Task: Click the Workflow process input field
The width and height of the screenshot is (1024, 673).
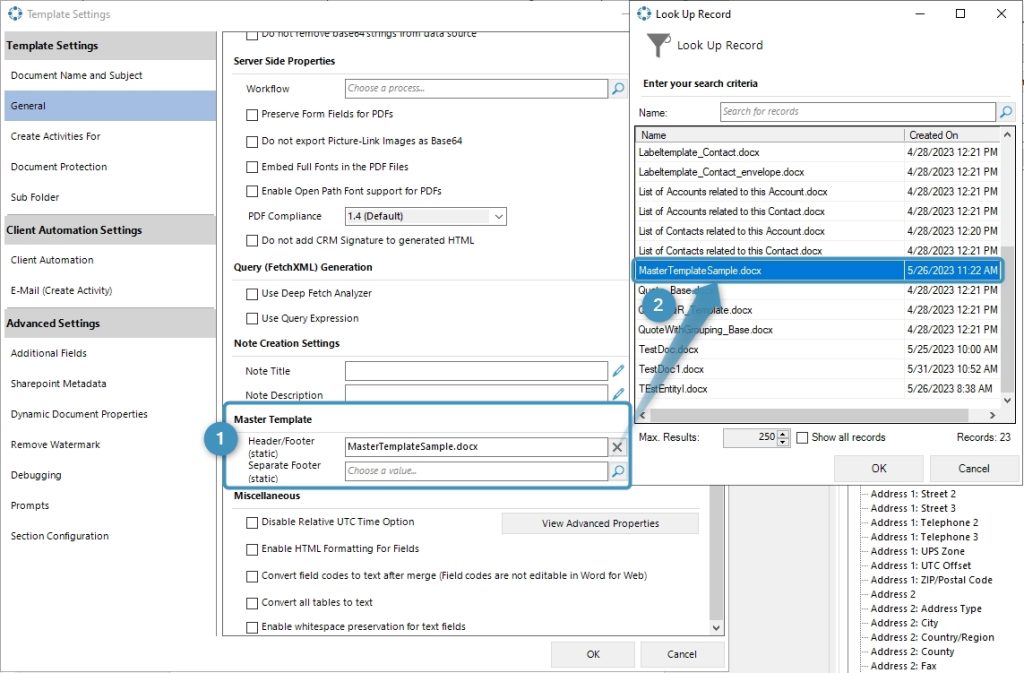Action: [476, 89]
